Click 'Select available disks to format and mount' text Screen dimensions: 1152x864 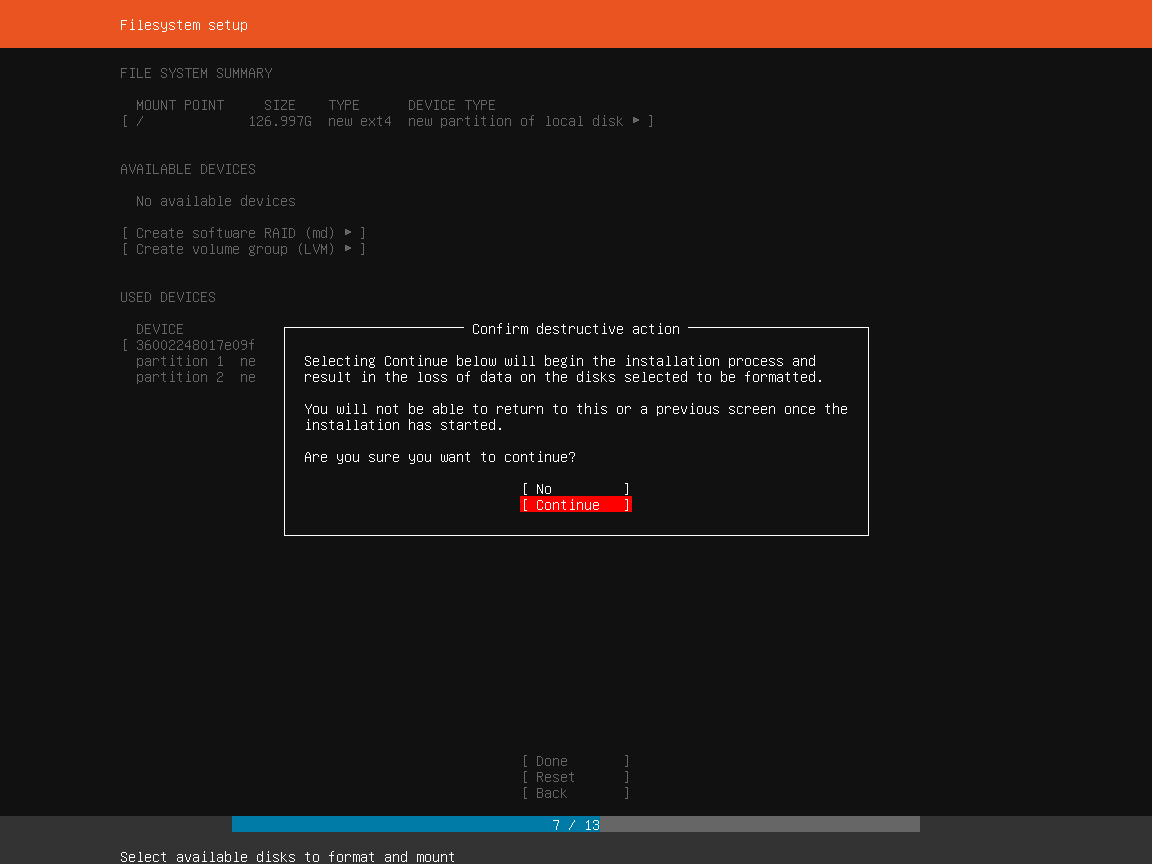(x=287, y=857)
